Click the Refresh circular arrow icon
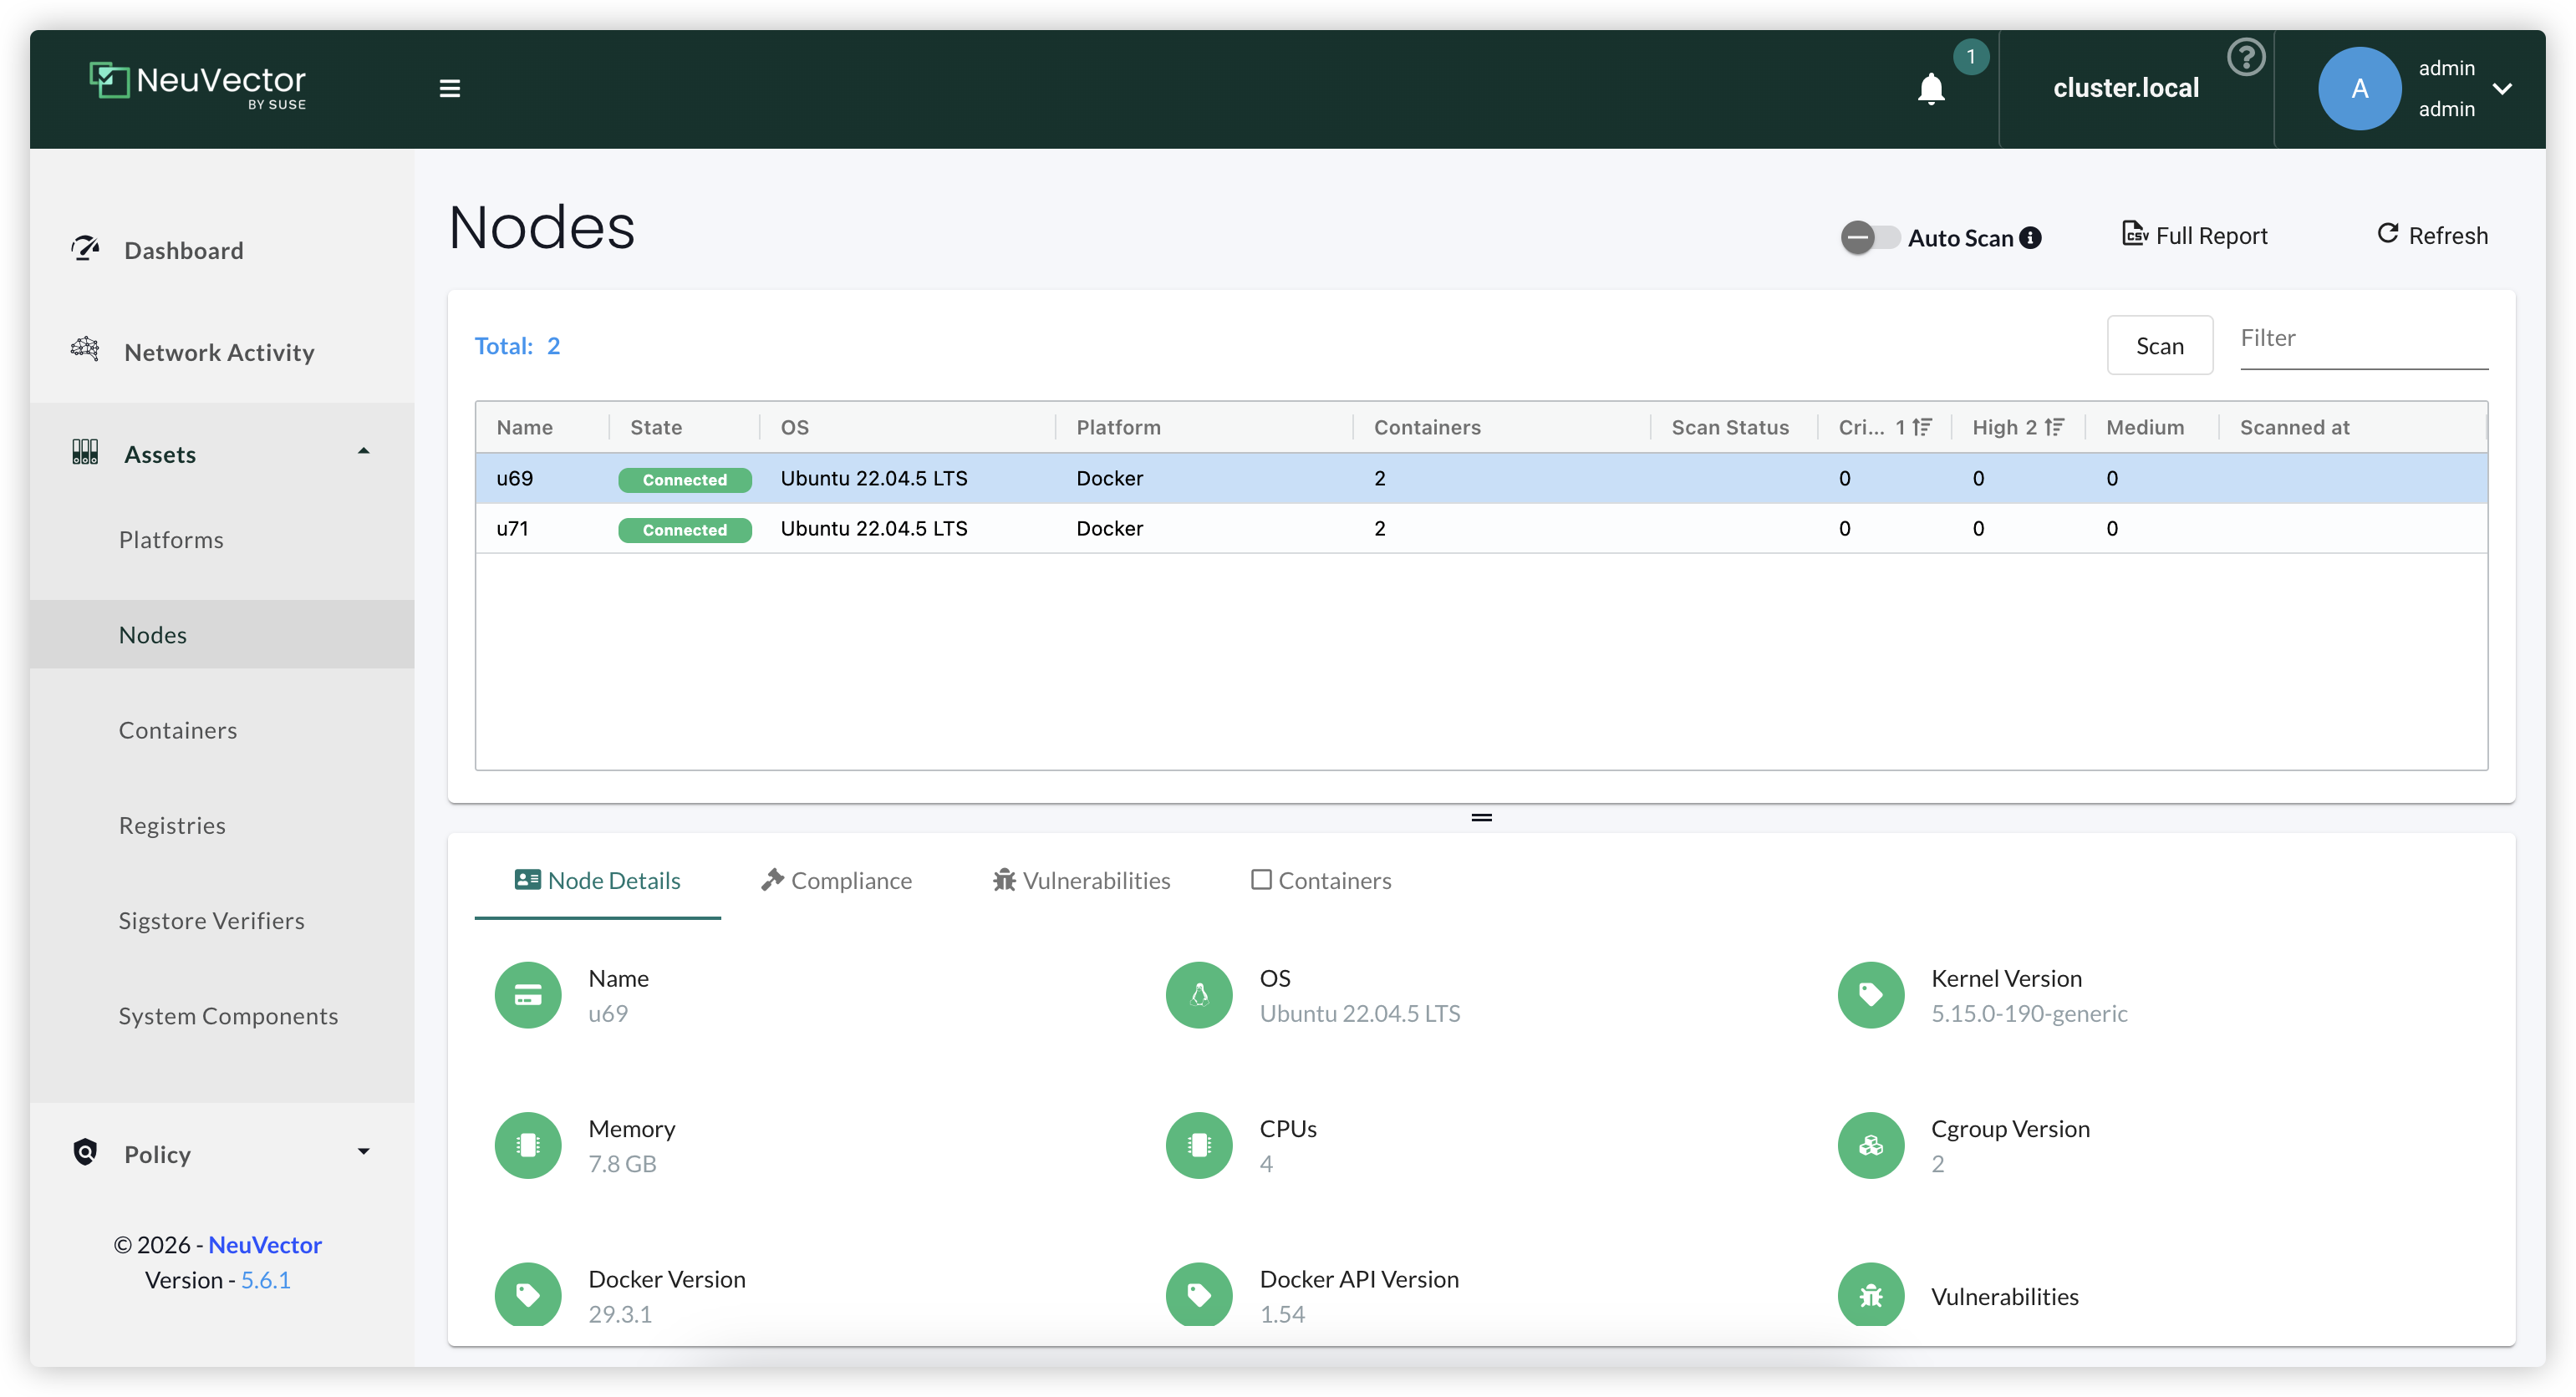 pyautogui.click(x=2388, y=234)
